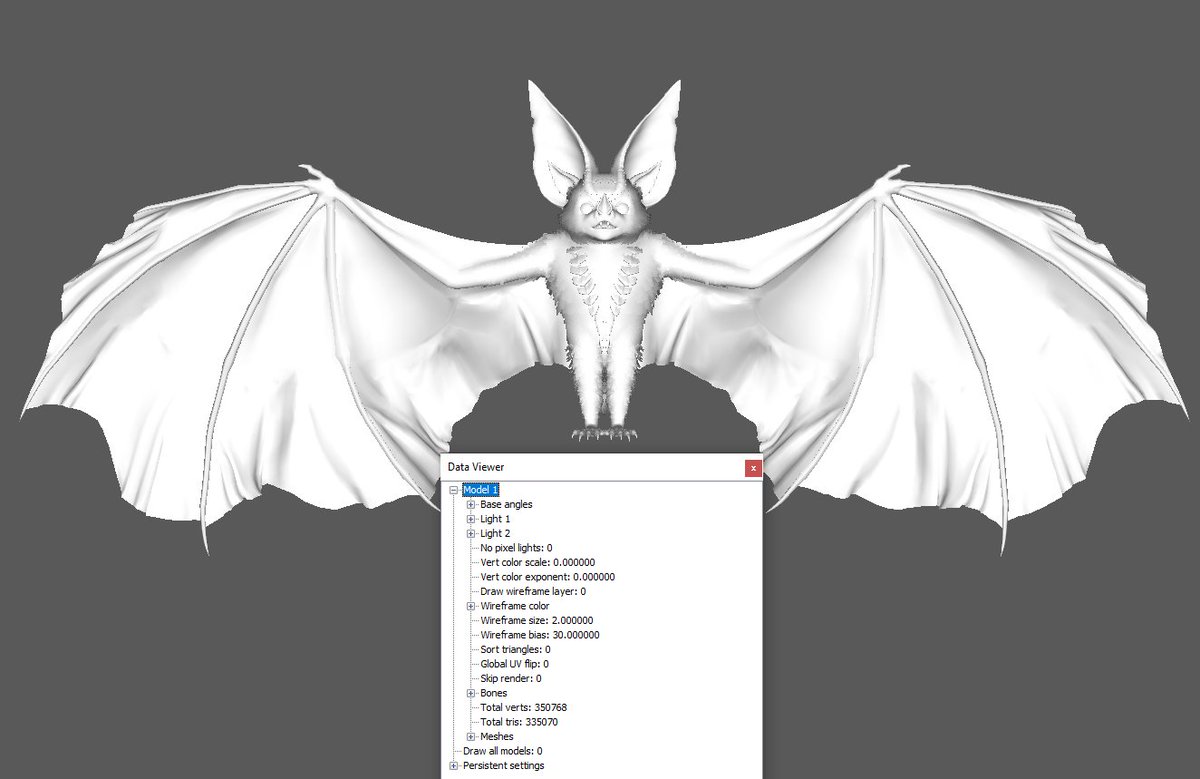The width and height of the screenshot is (1200, 779).
Task: Select the Skip render item
Action: click(509, 679)
